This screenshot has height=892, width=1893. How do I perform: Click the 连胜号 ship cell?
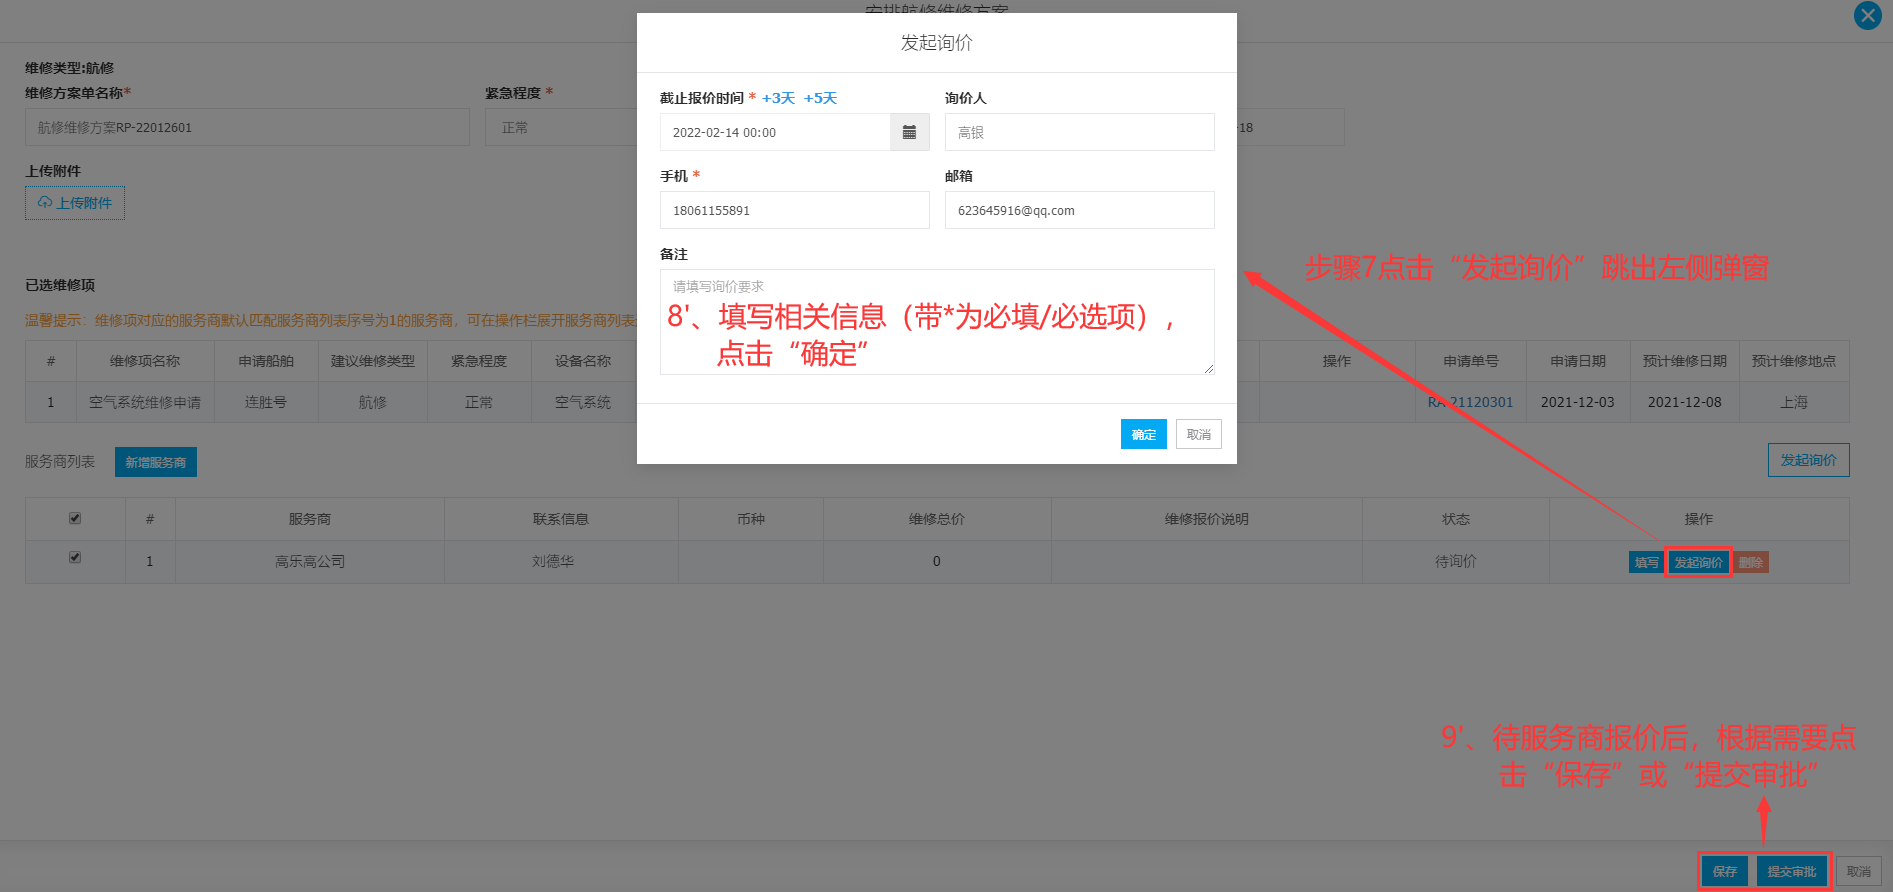coord(266,402)
